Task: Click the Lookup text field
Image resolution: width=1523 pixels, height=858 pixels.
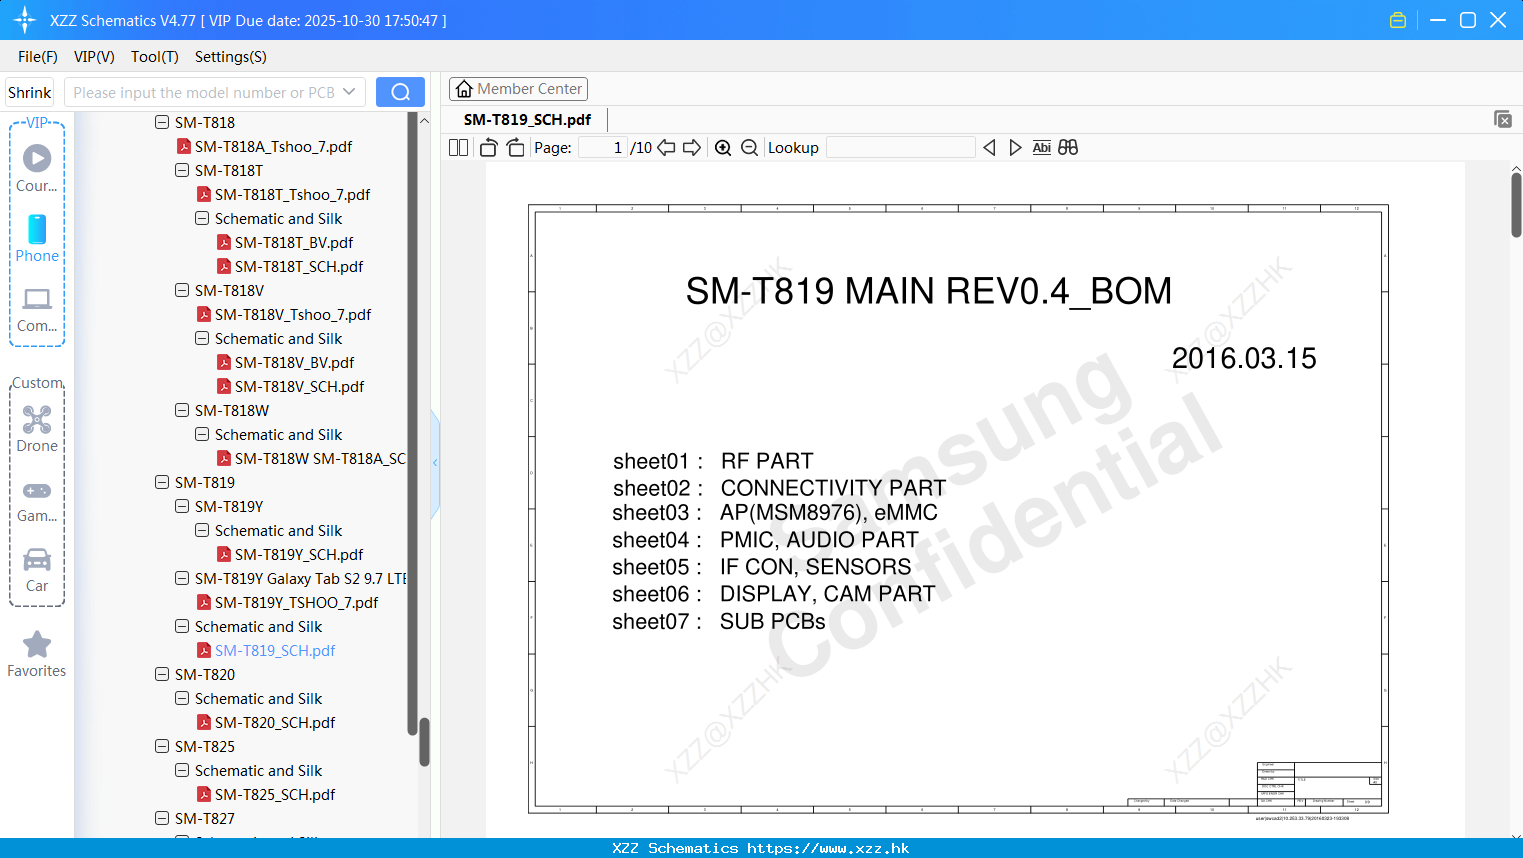Action: click(x=900, y=147)
